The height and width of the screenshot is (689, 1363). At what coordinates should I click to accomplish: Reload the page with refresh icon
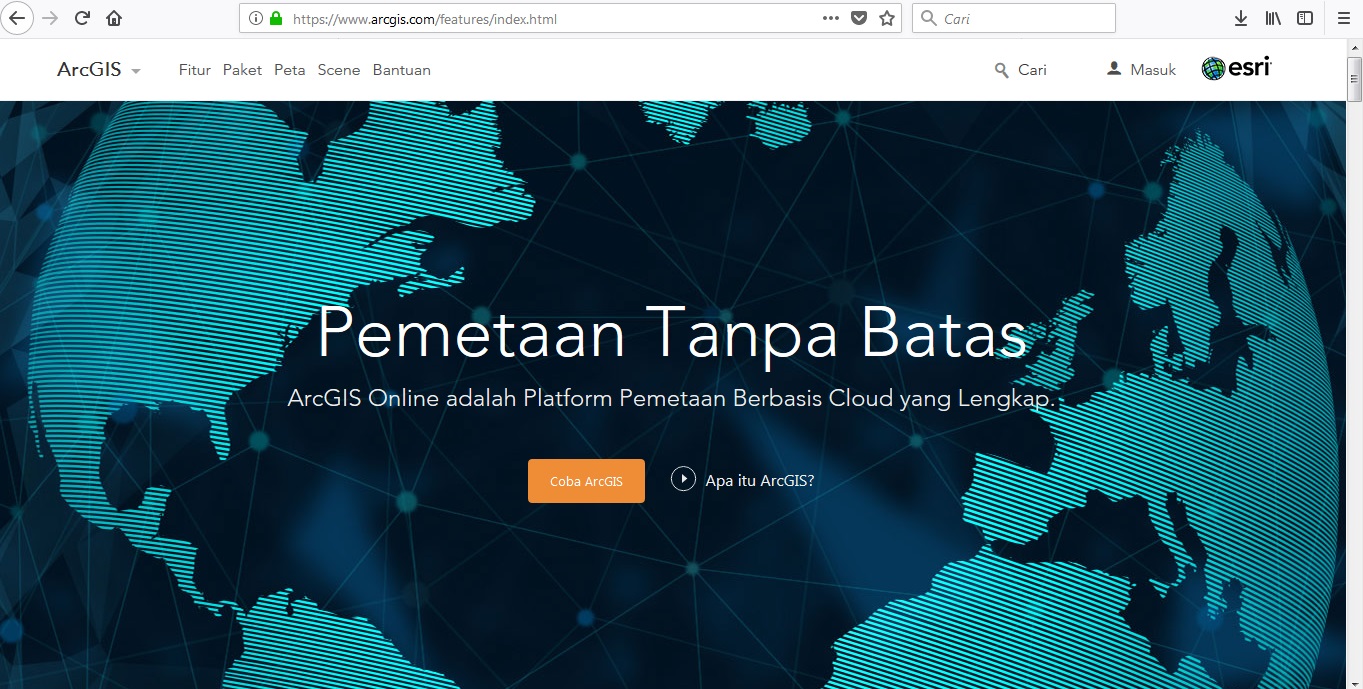82,18
